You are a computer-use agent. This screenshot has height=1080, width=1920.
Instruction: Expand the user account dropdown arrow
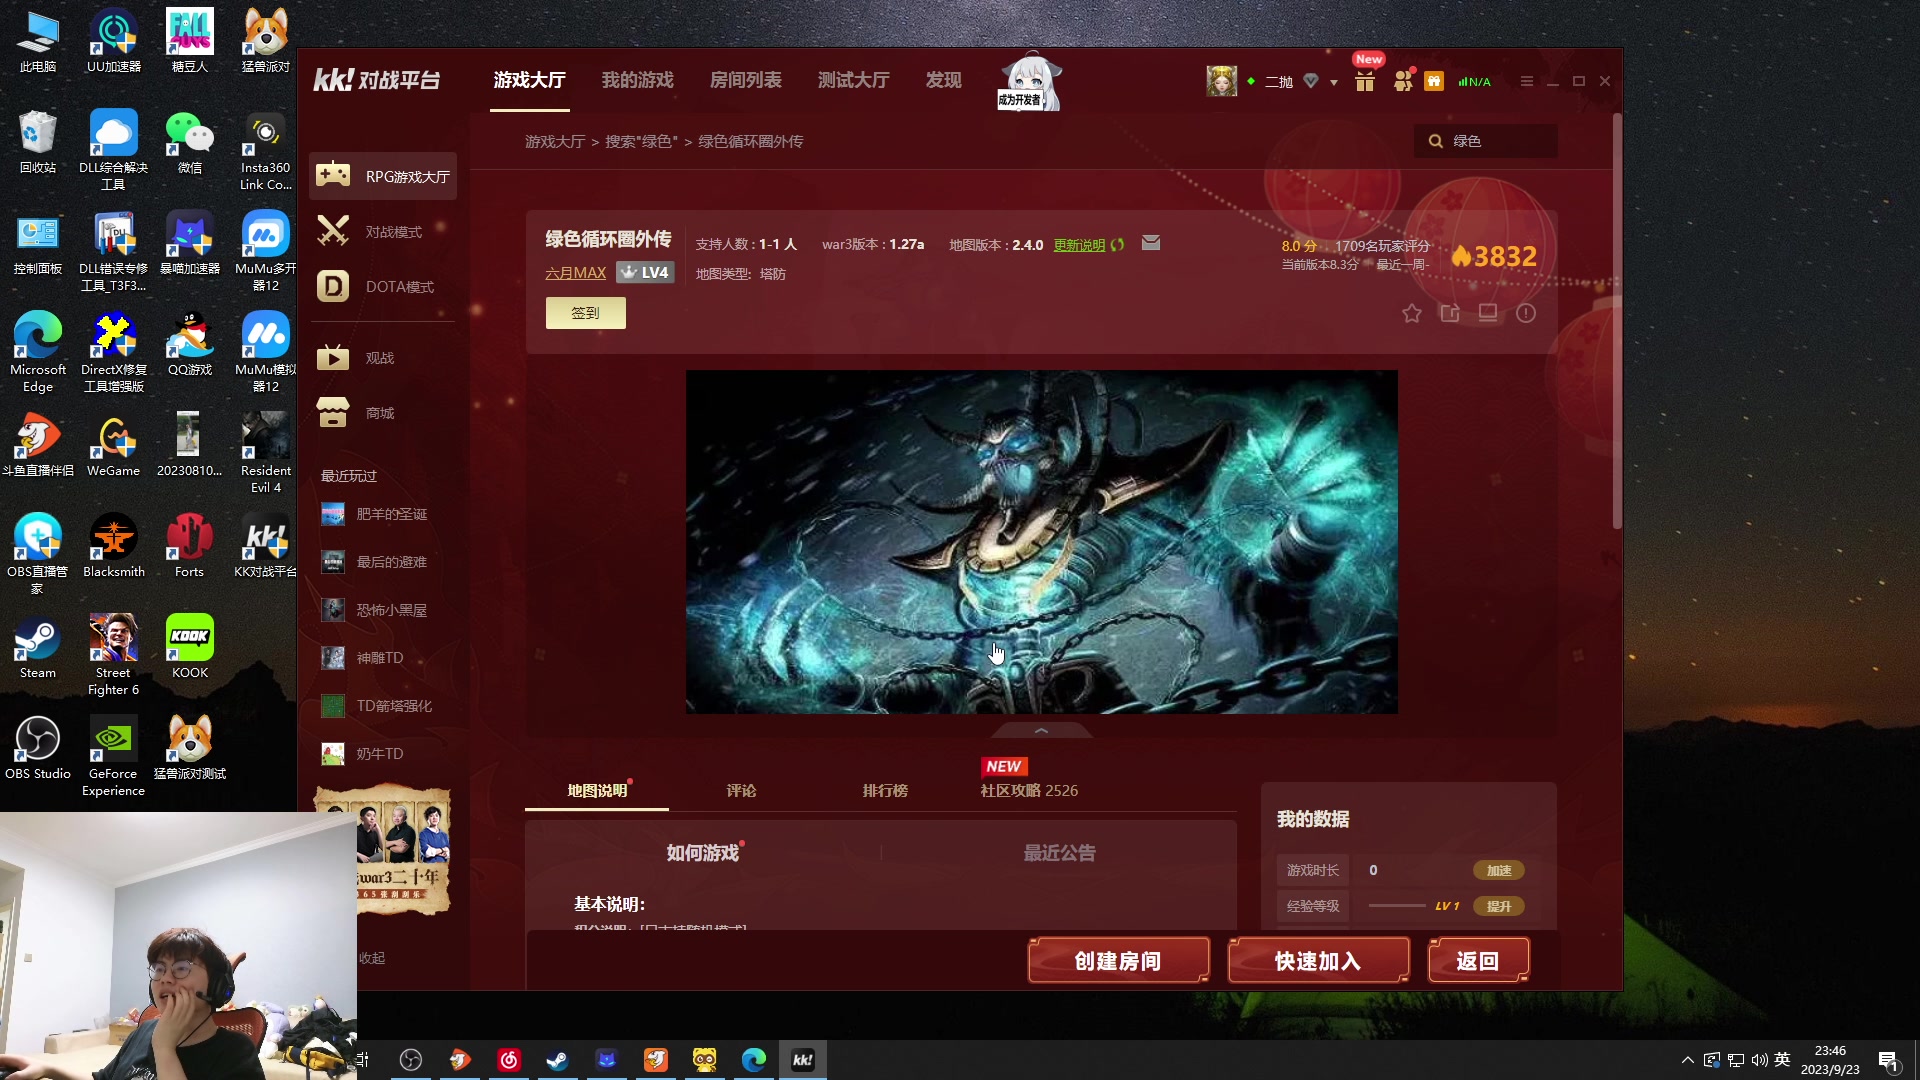click(1334, 82)
